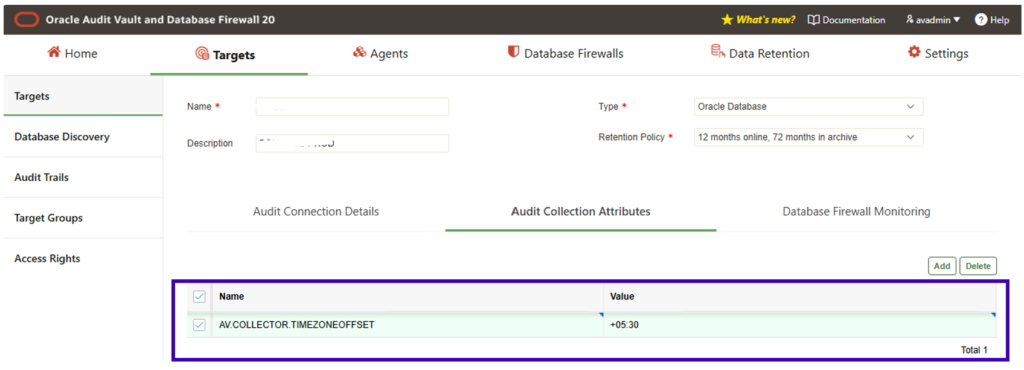The image size is (1024, 370).
Task: Open the Agents tab
Action: tap(380, 54)
